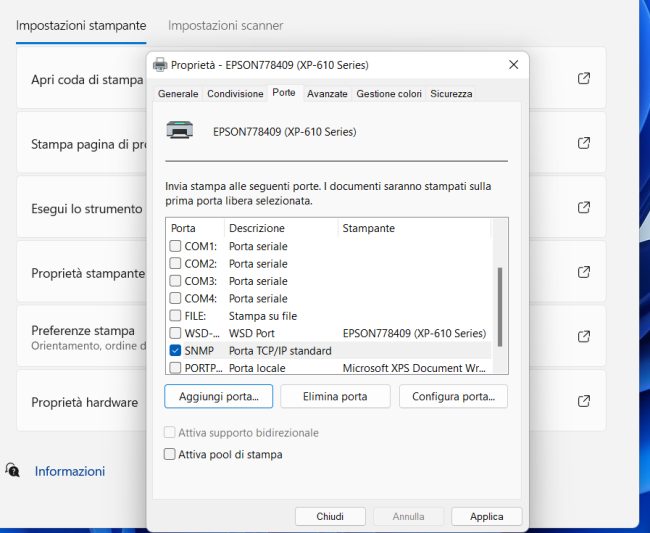Tick the COM1: serial port checkbox
This screenshot has width=650, height=533.
tap(175, 246)
